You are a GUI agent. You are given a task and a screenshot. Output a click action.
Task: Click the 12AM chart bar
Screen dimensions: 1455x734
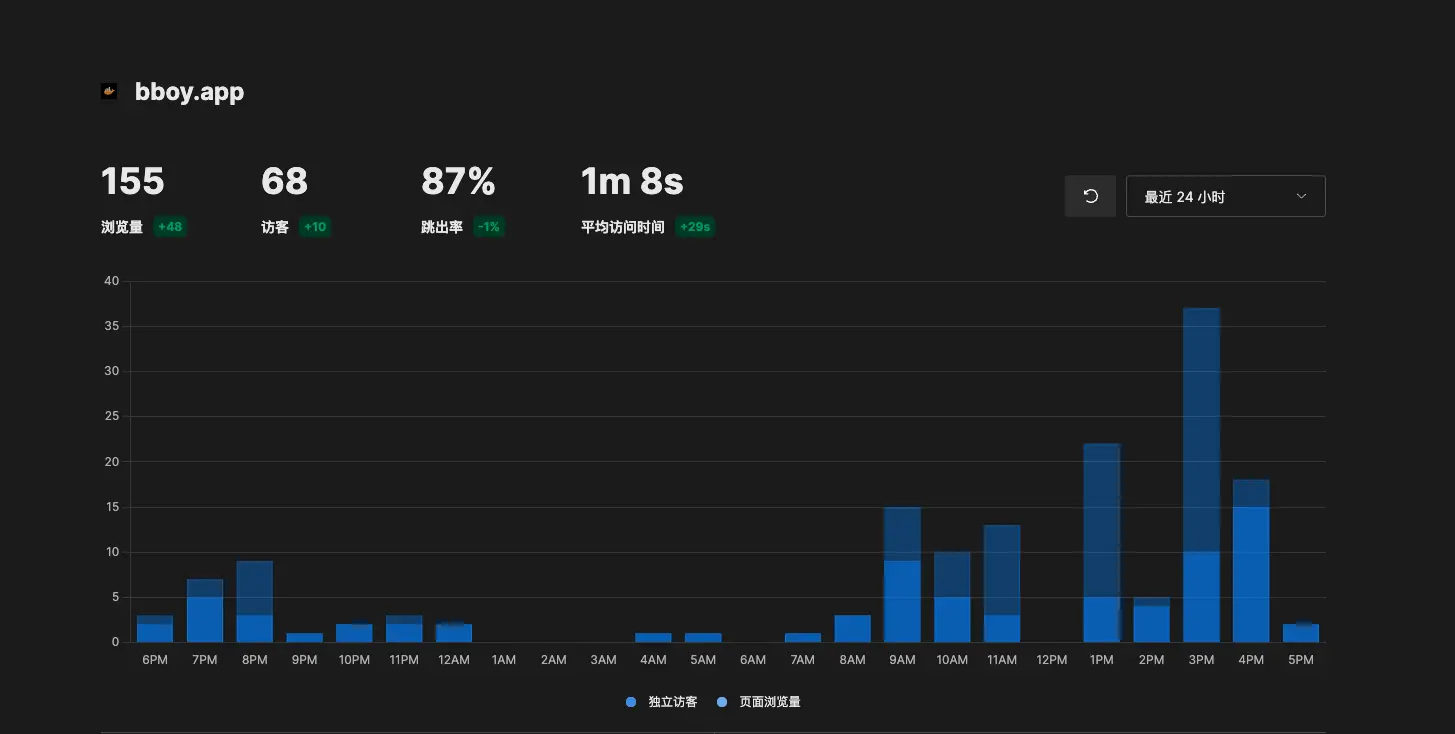click(x=454, y=633)
